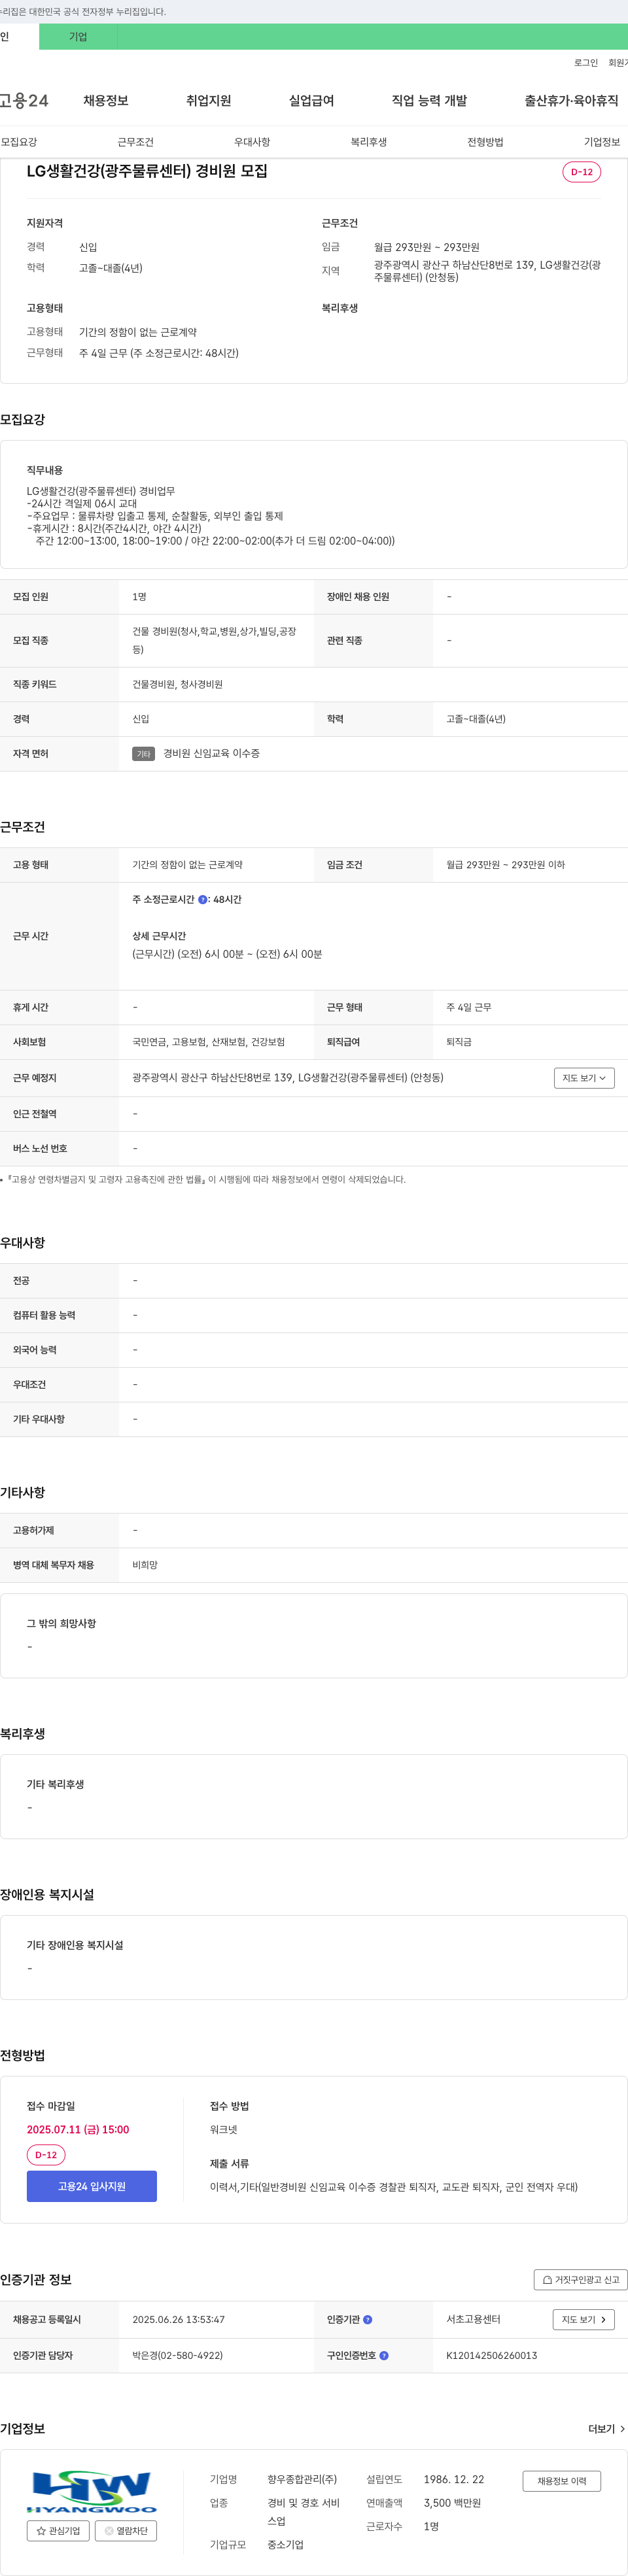This screenshot has width=628, height=2576.
Task: Select keyword text '건물경비원, 청사경비원'
Action: (178, 684)
